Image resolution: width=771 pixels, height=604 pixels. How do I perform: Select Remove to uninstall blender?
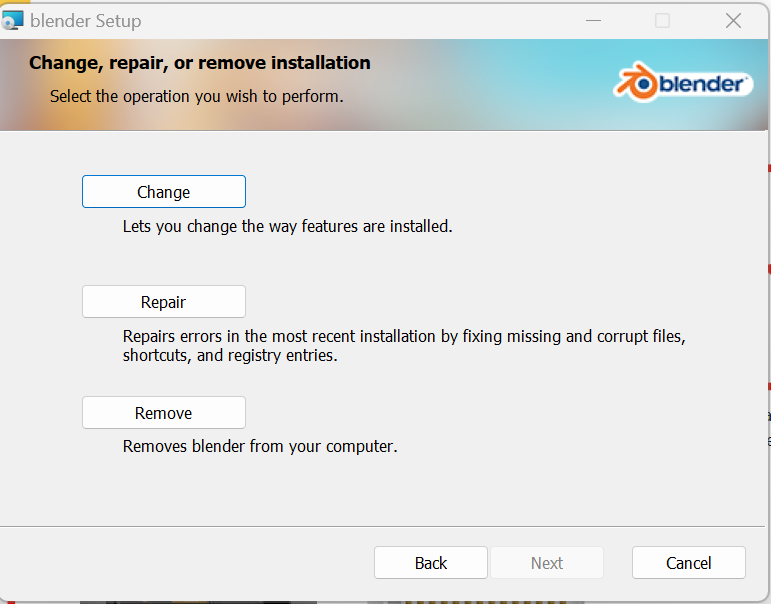(164, 413)
